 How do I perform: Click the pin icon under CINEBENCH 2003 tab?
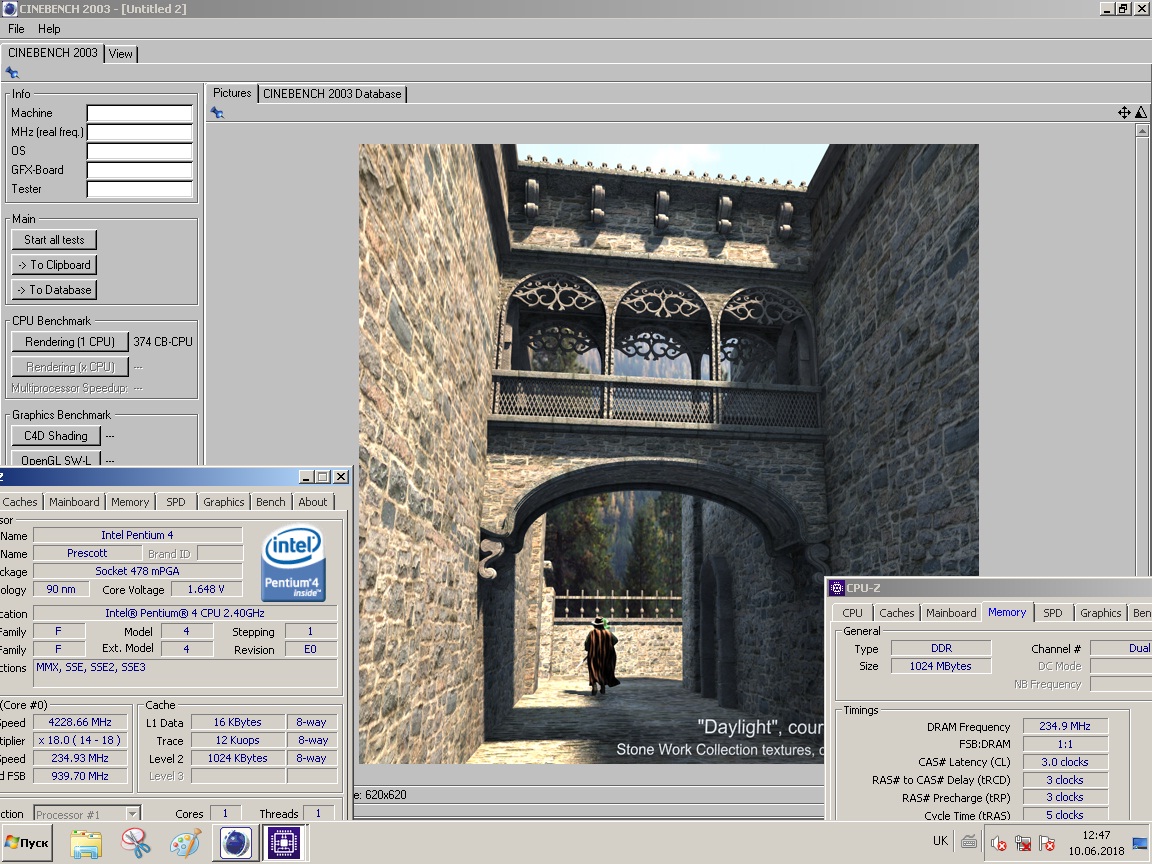click(12, 73)
